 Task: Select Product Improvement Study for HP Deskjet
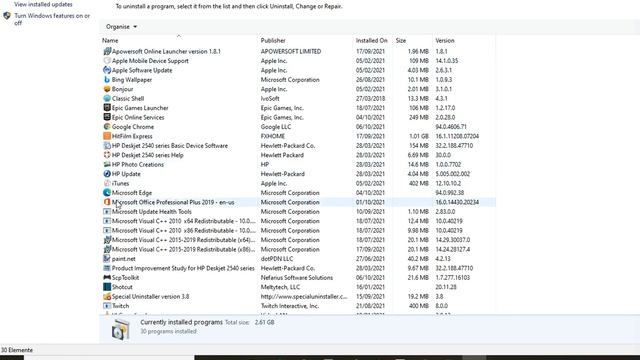[x=183, y=268]
